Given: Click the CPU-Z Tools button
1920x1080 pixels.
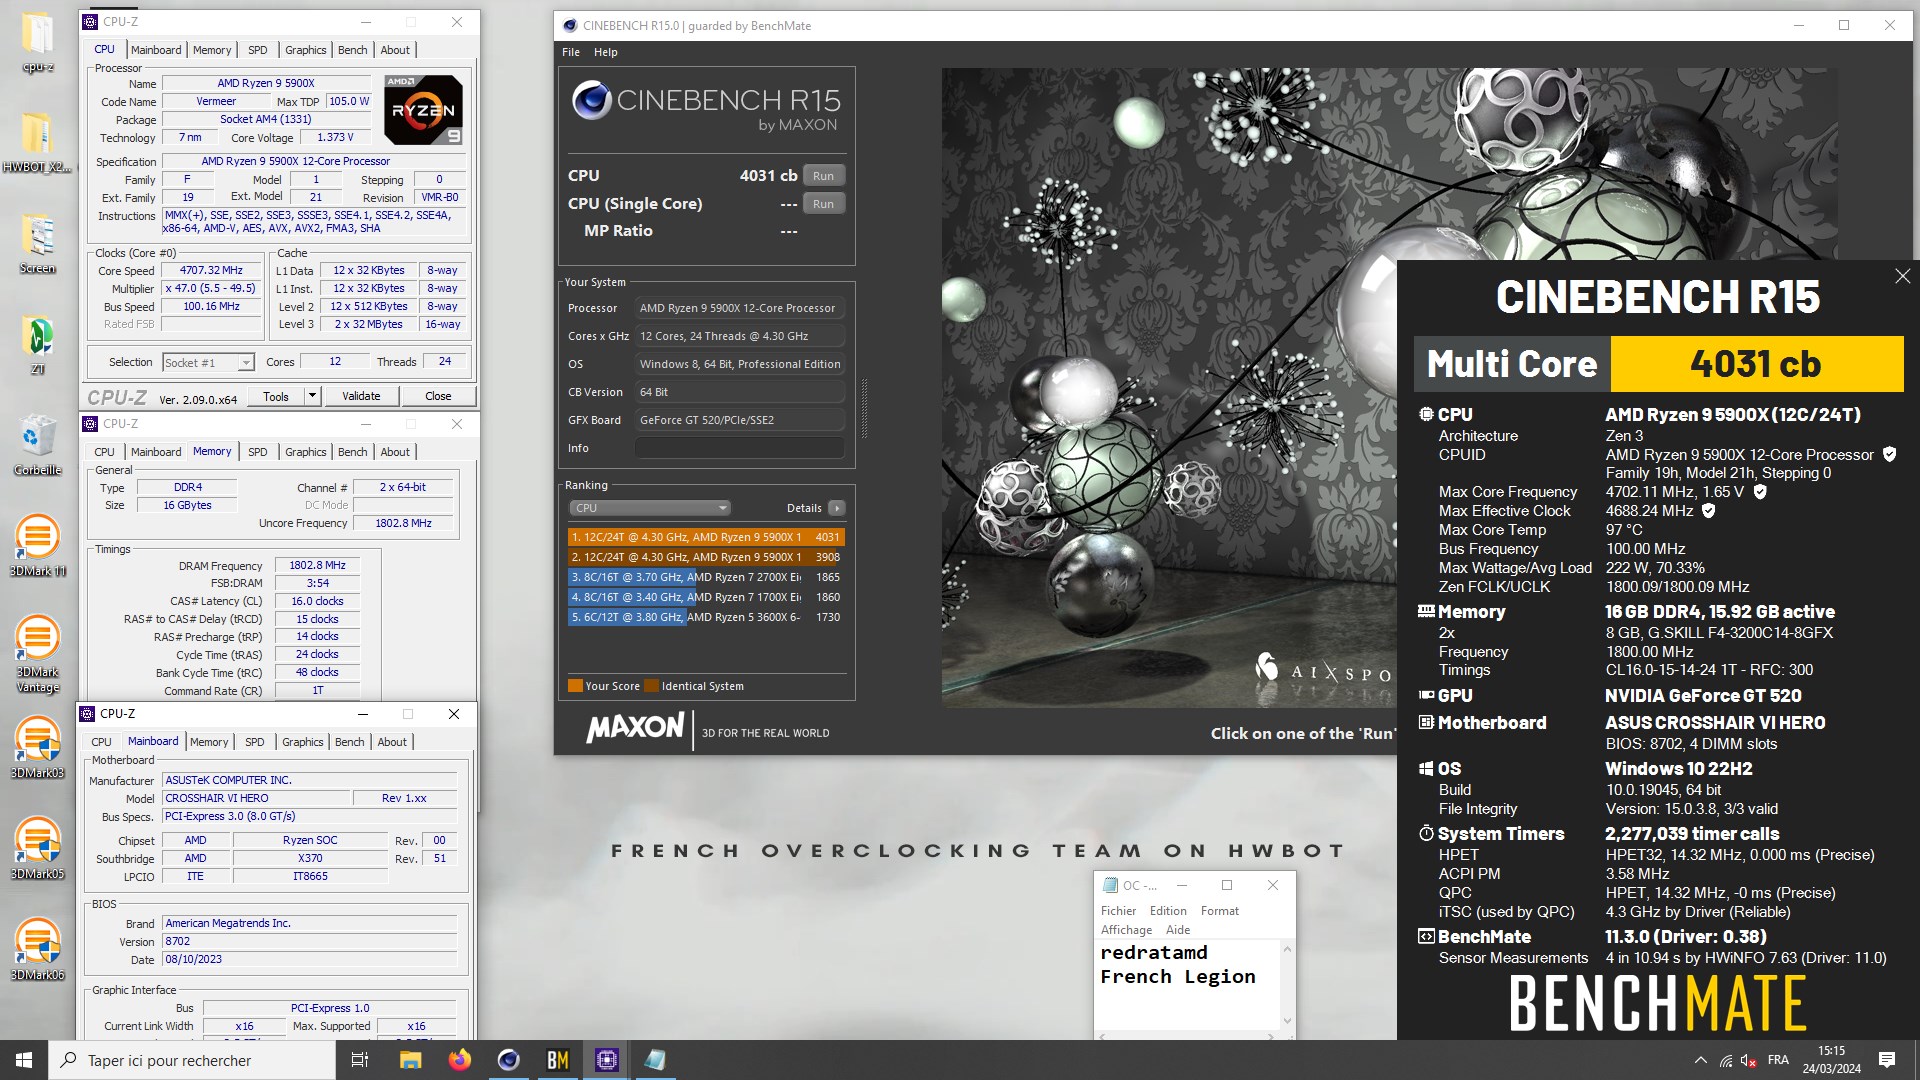Looking at the screenshot, I should tap(276, 396).
